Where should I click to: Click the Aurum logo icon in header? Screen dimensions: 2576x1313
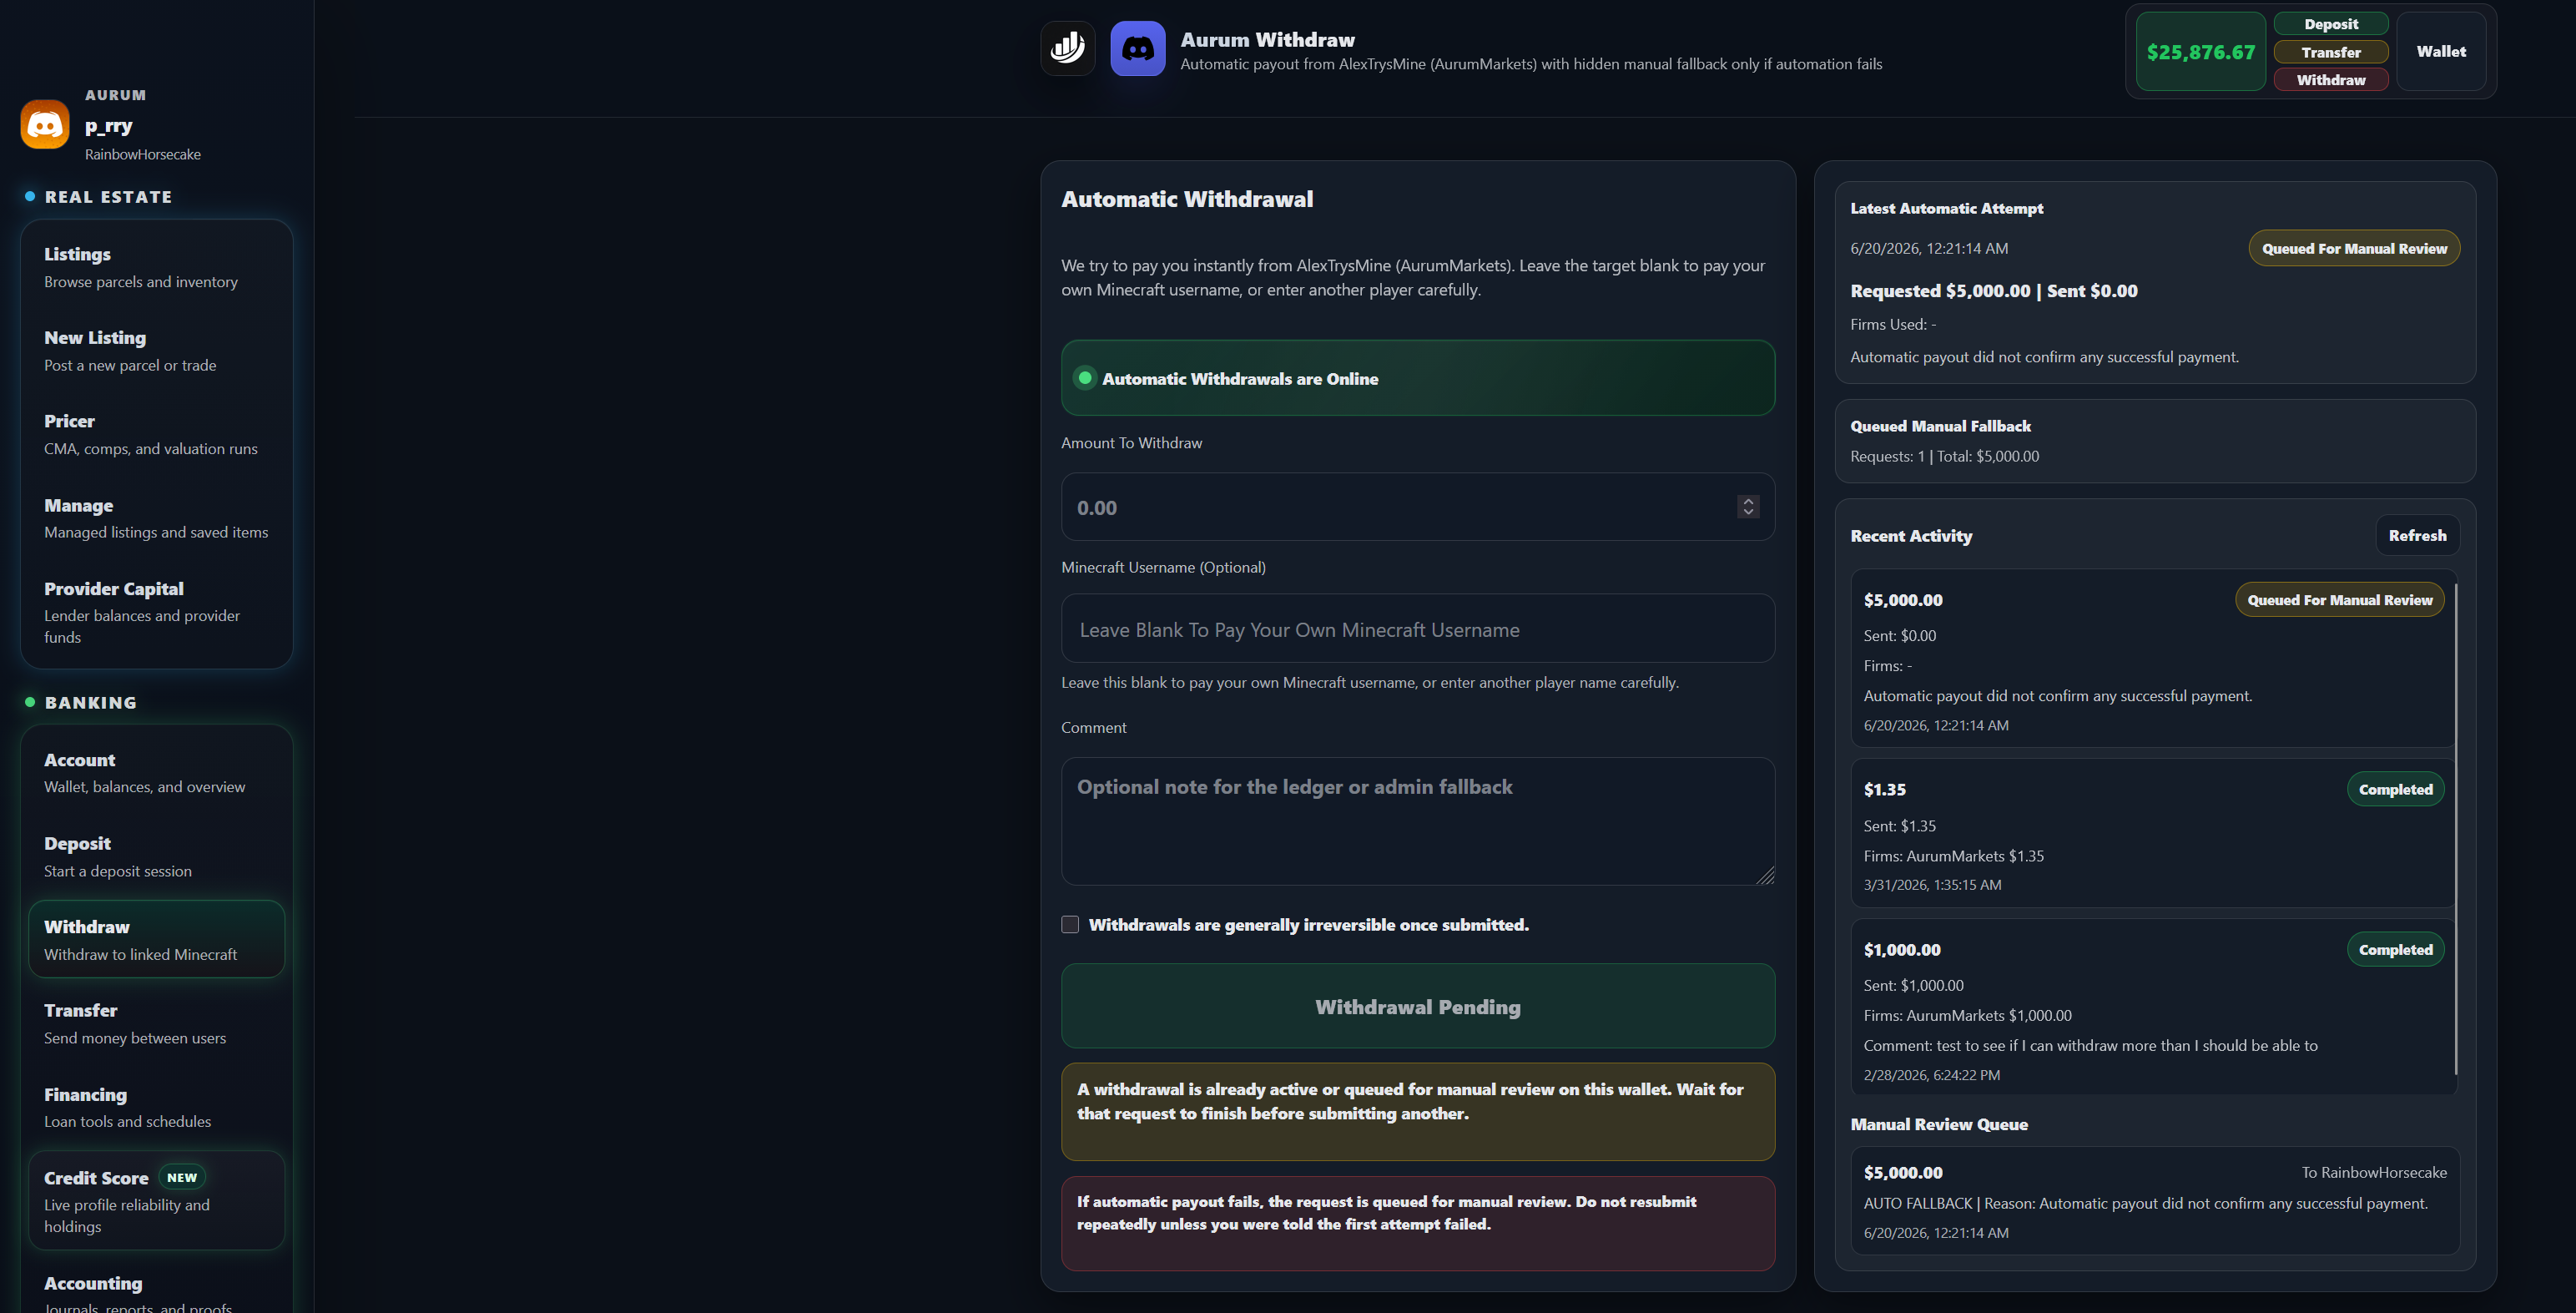[x=1068, y=48]
